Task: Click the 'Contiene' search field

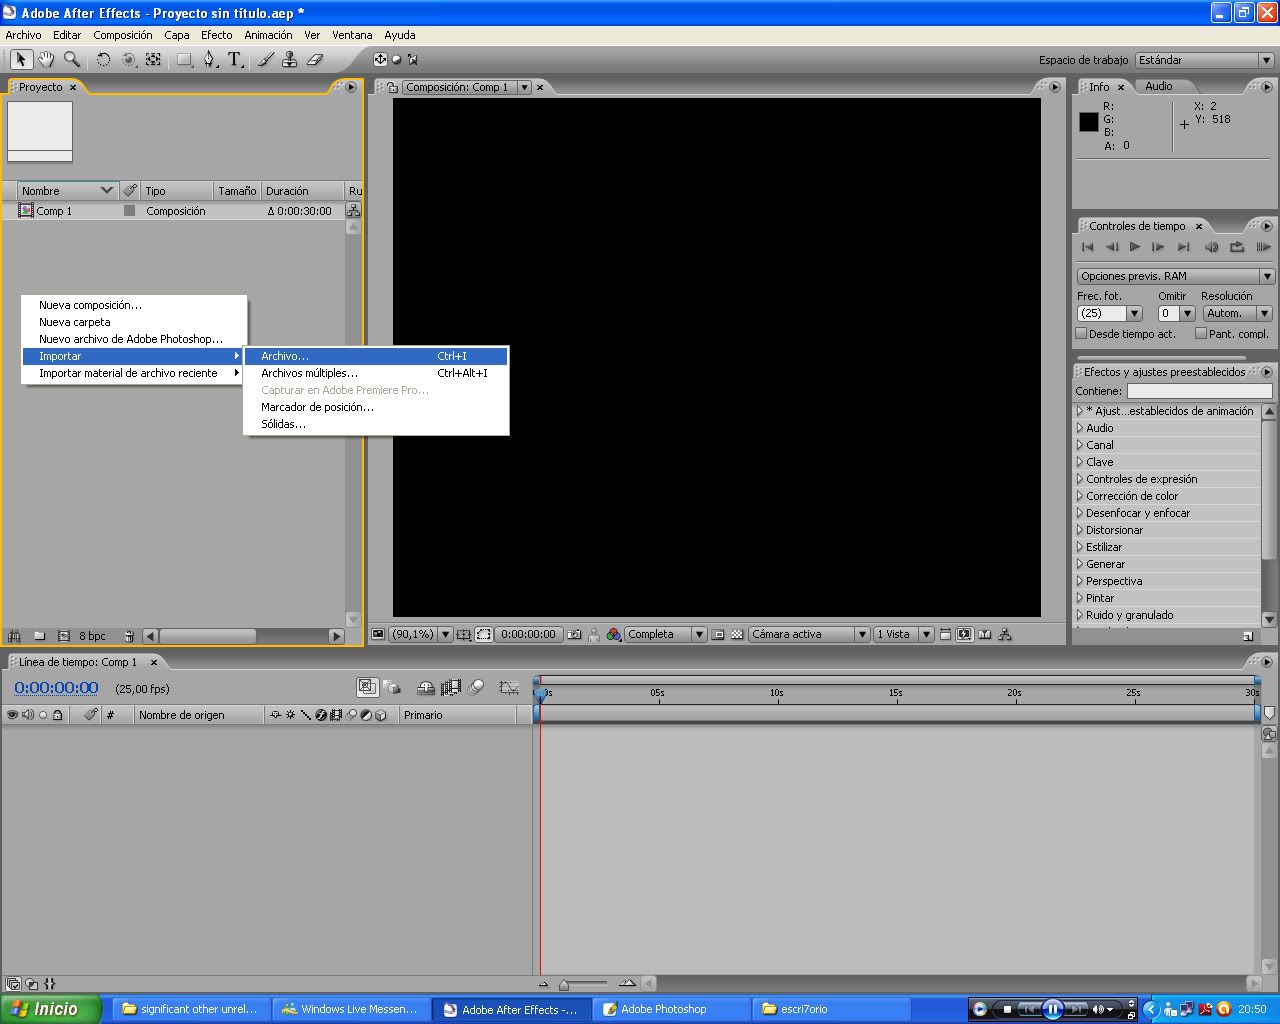Action: point(1200,391)
